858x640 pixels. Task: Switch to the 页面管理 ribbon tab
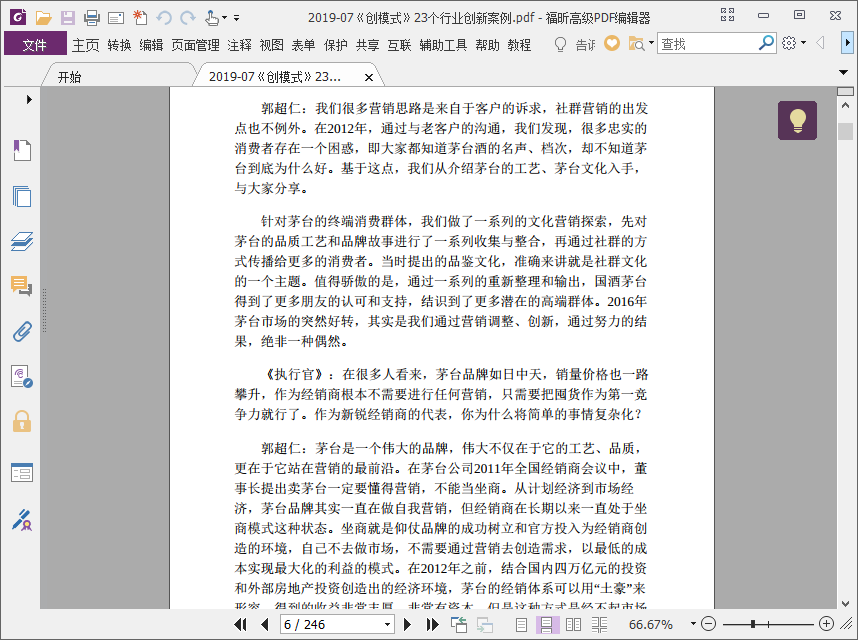coord(195,45)
